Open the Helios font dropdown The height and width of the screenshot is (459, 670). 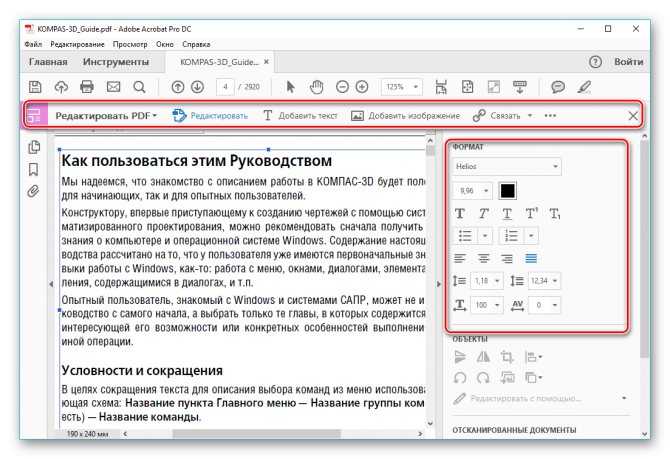[507, 166]
